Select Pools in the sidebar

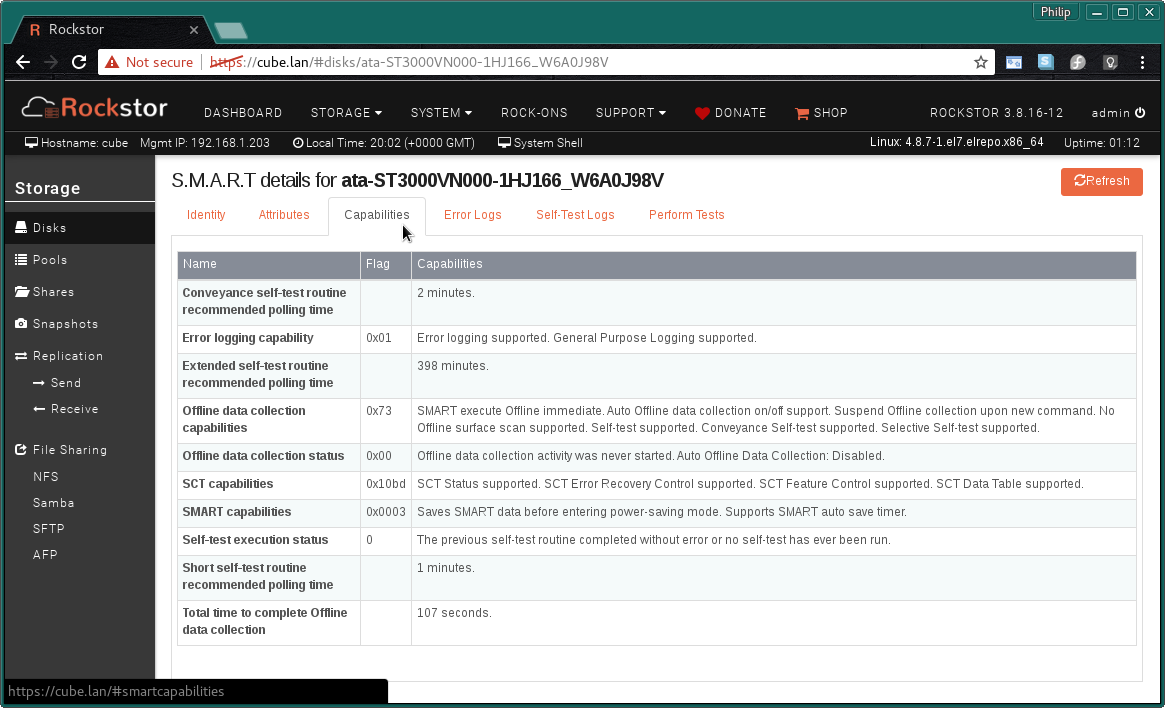[50, 260]
